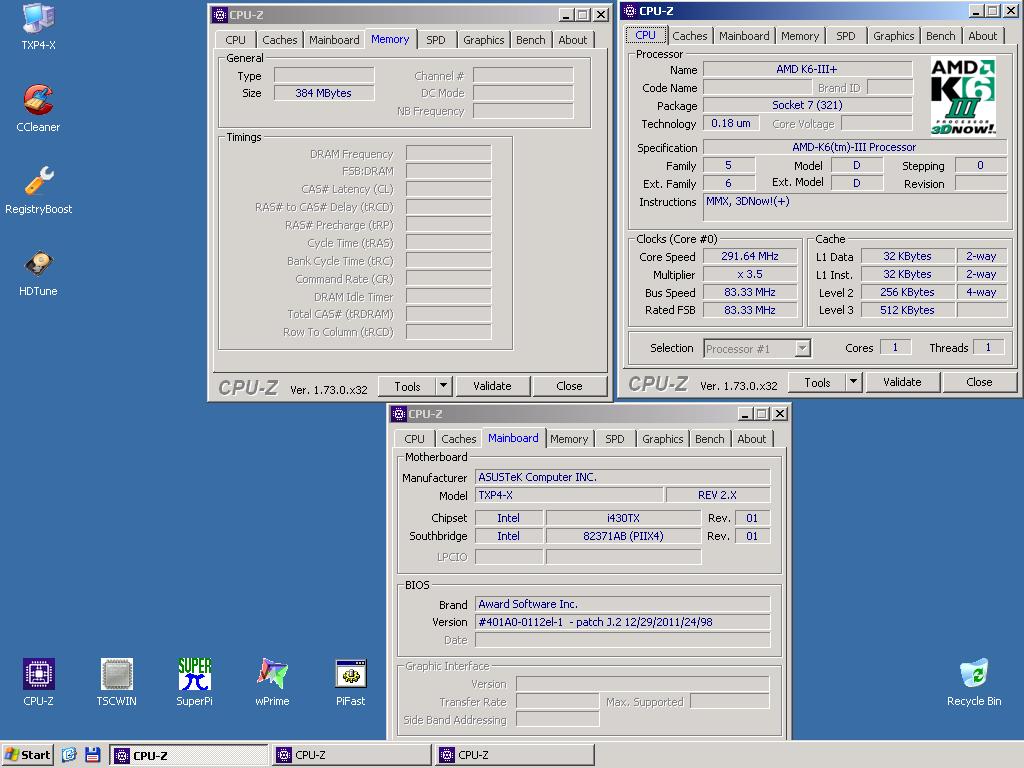Open the PiFast desktop shortcut
1024x768 pixels.
coord(351,682)
